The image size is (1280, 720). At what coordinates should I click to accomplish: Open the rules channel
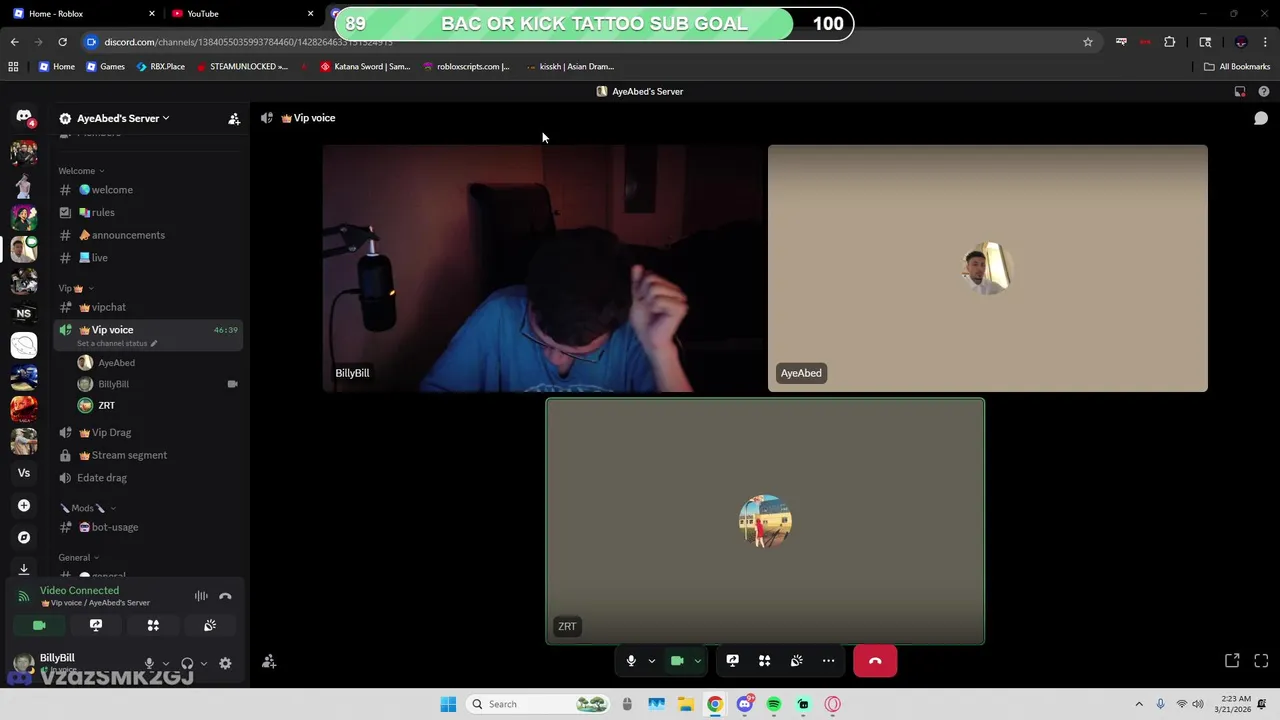pyautogui.click(x=148, y=212)
